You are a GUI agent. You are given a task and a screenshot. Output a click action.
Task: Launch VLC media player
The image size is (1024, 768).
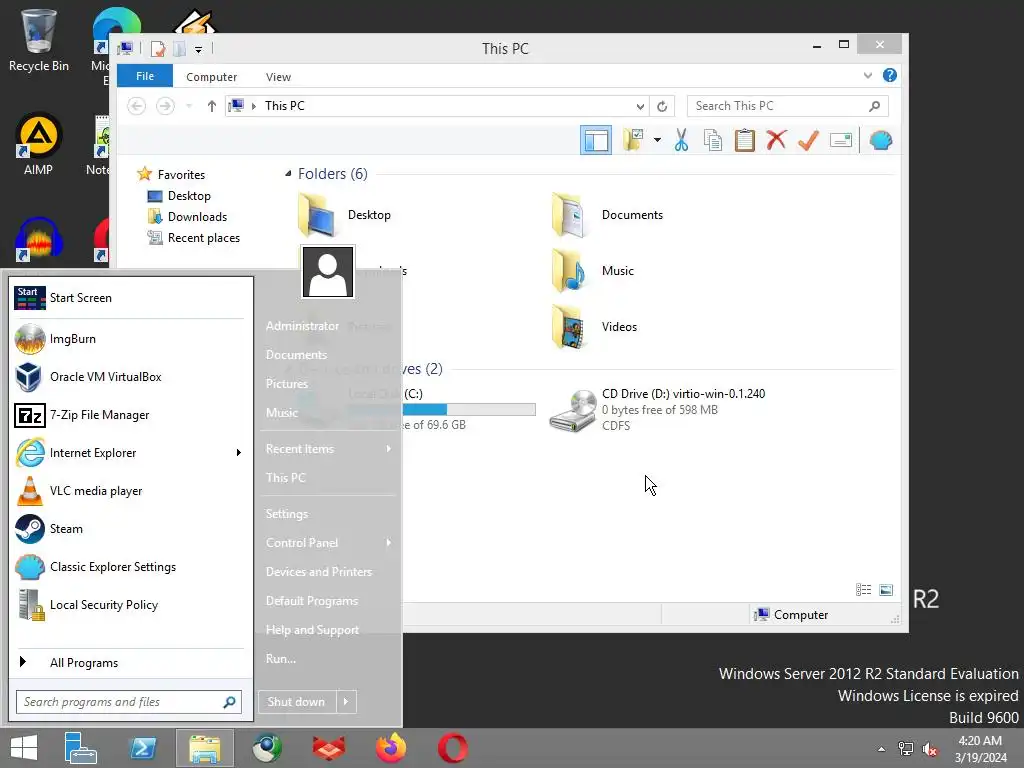(x=129, y=490)
